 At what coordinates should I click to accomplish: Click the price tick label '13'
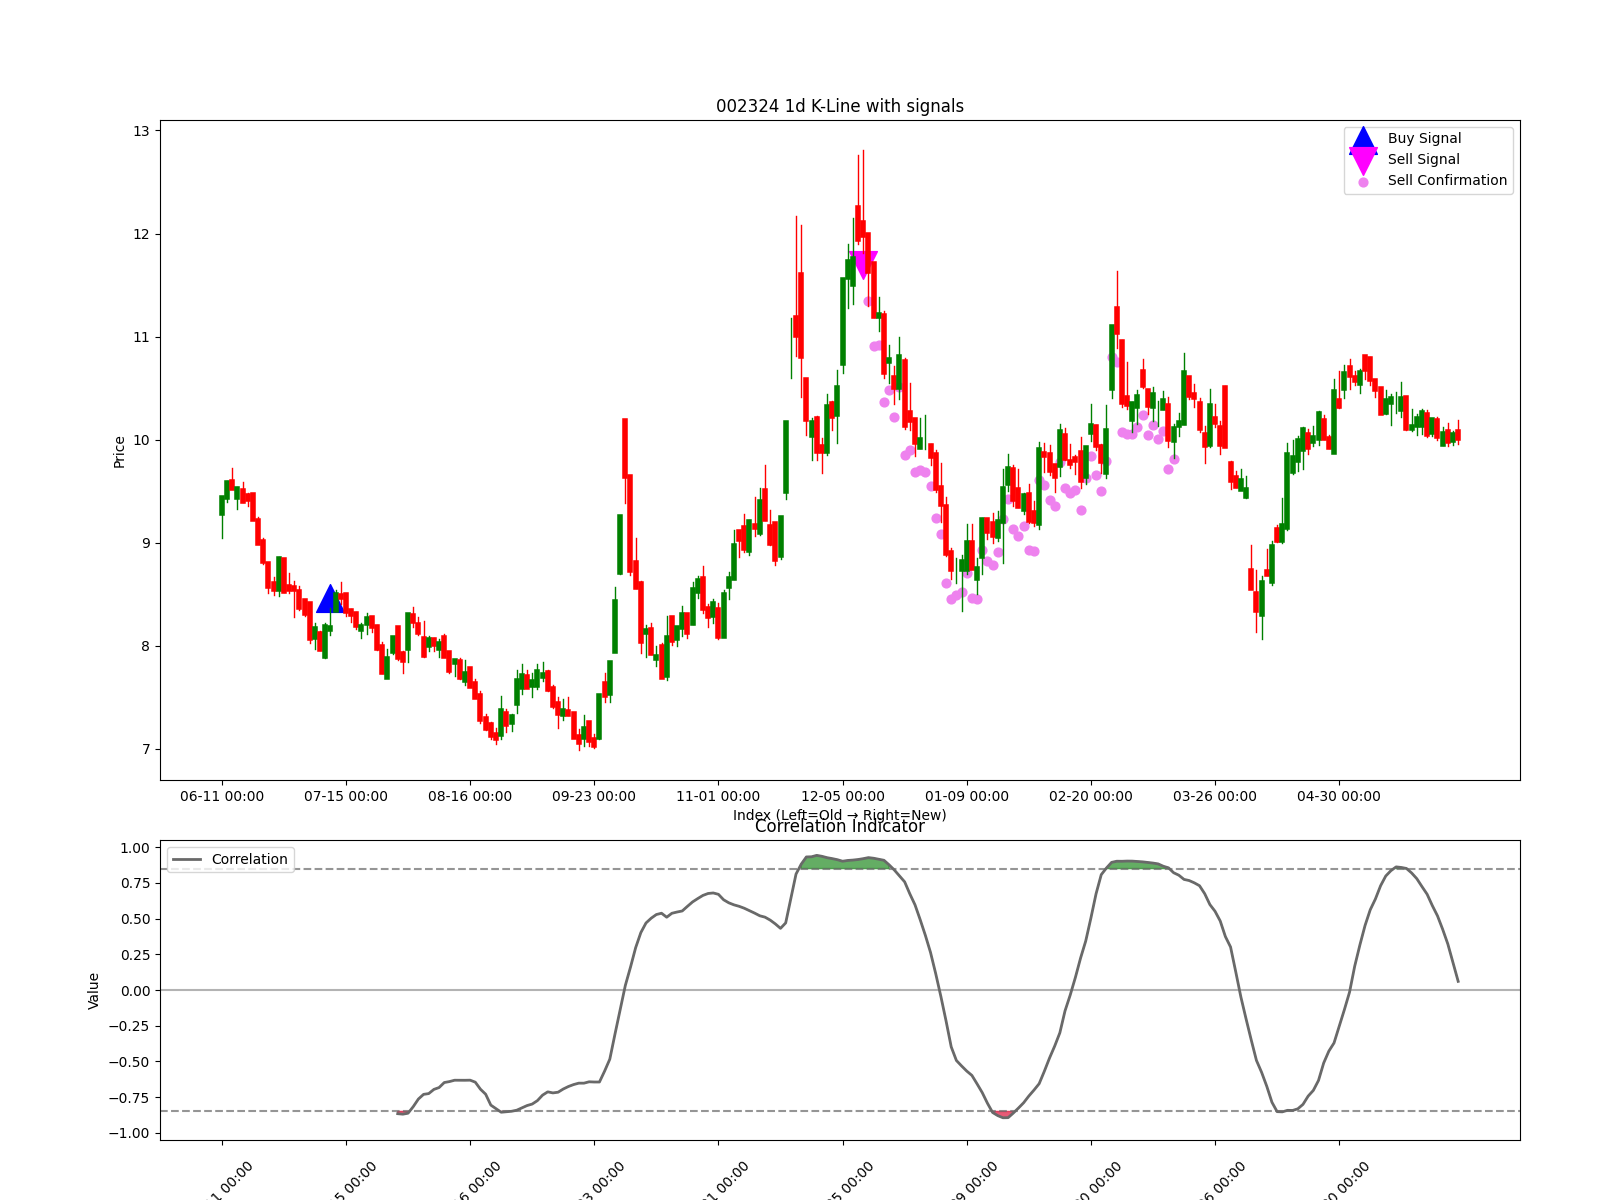click(141, 131)
